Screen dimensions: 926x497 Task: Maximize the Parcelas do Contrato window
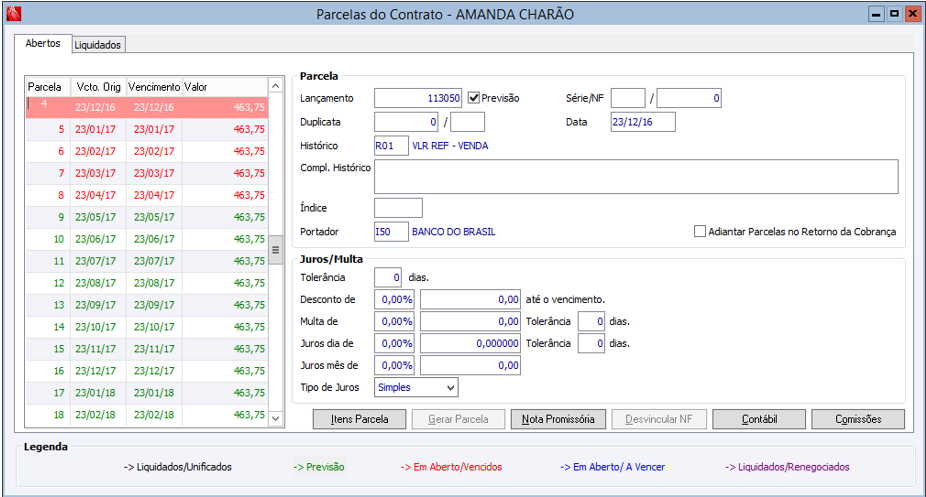coord(895,14)
